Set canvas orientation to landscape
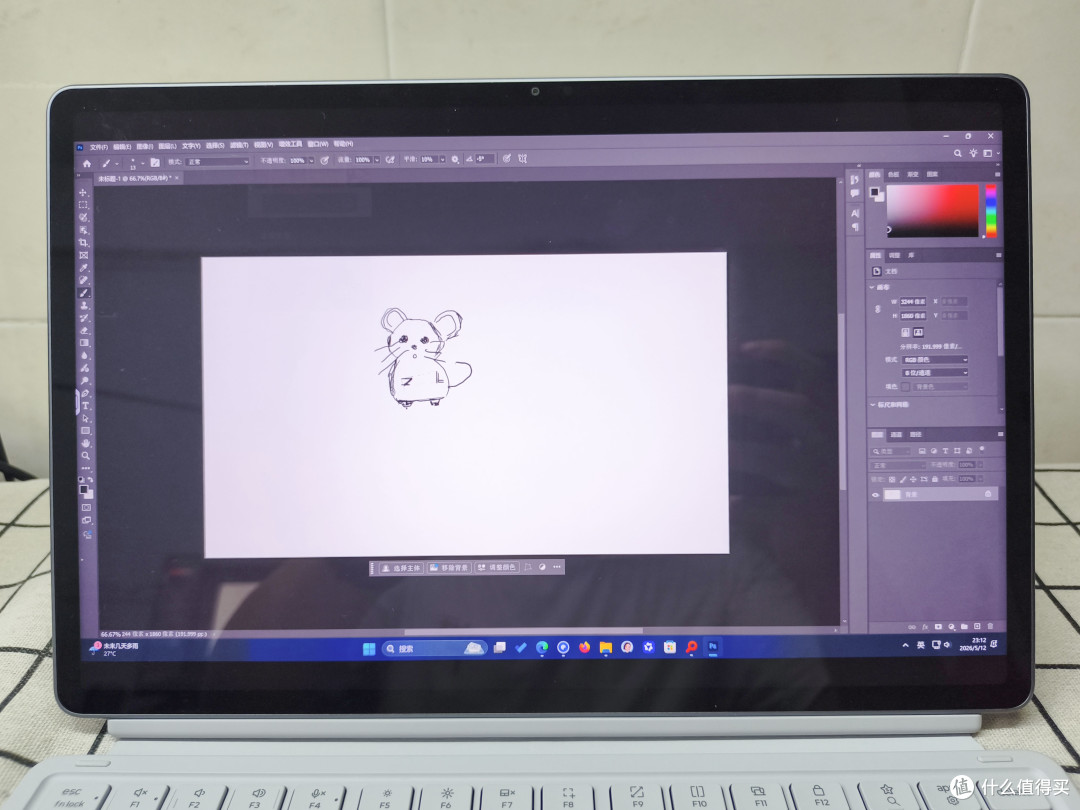The height and width of the screenshot is (810, 1080). pos(917,332)
